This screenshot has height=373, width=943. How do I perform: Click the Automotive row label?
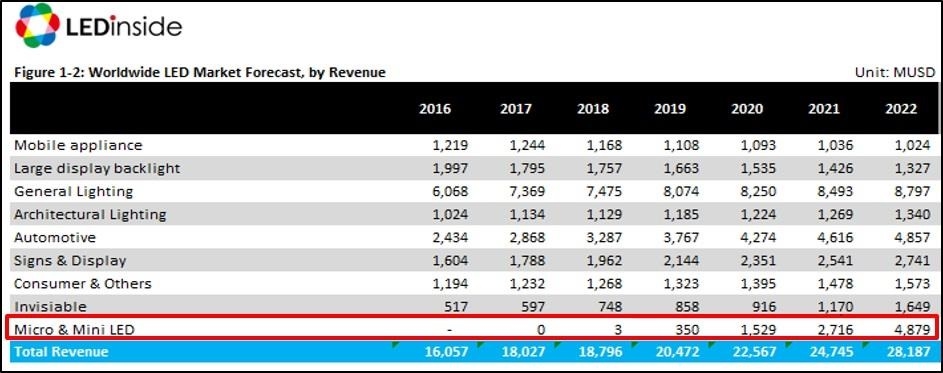(x=55, y=238)
